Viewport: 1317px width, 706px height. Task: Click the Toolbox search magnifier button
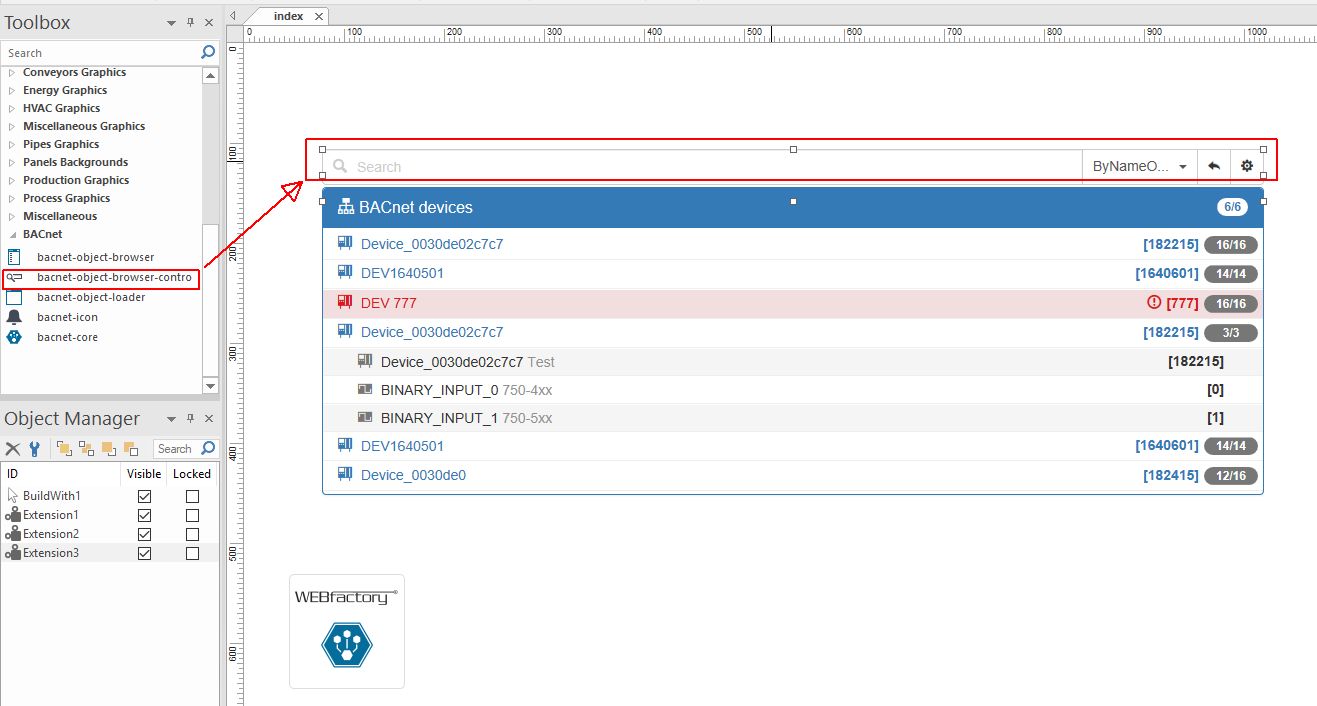[206, 52]
